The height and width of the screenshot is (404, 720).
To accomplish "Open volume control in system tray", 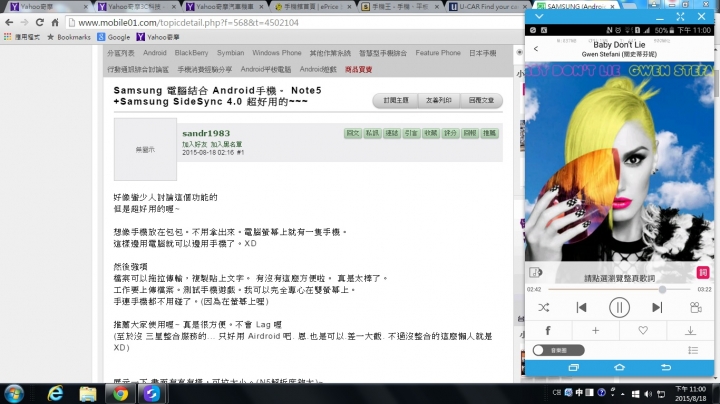I will pos(648,394).
